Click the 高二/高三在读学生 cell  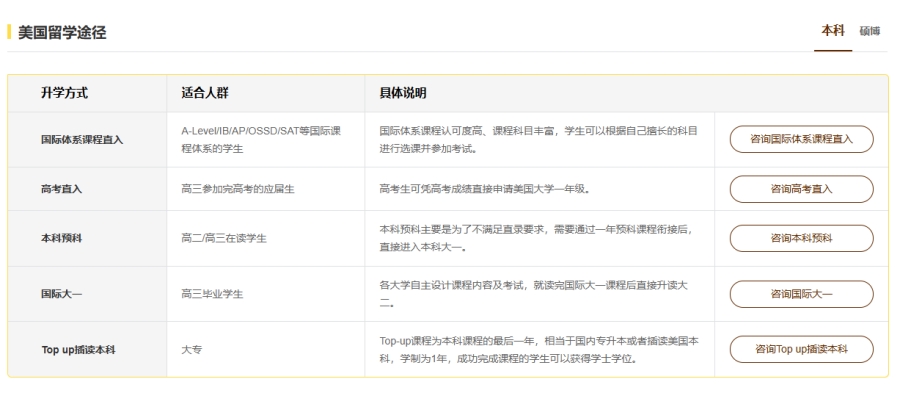(224, 239)
